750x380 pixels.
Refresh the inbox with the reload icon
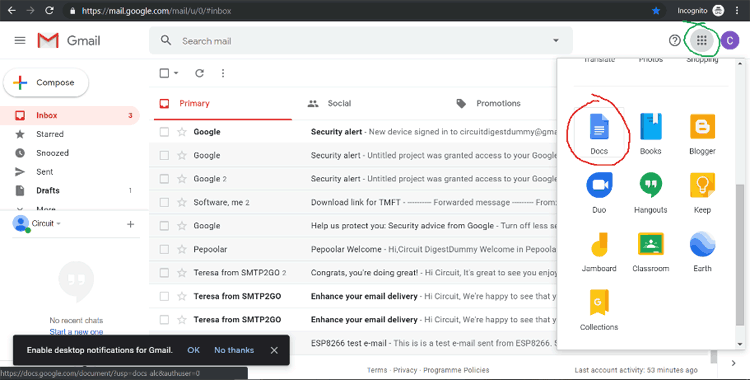click(x=199, y=73)
